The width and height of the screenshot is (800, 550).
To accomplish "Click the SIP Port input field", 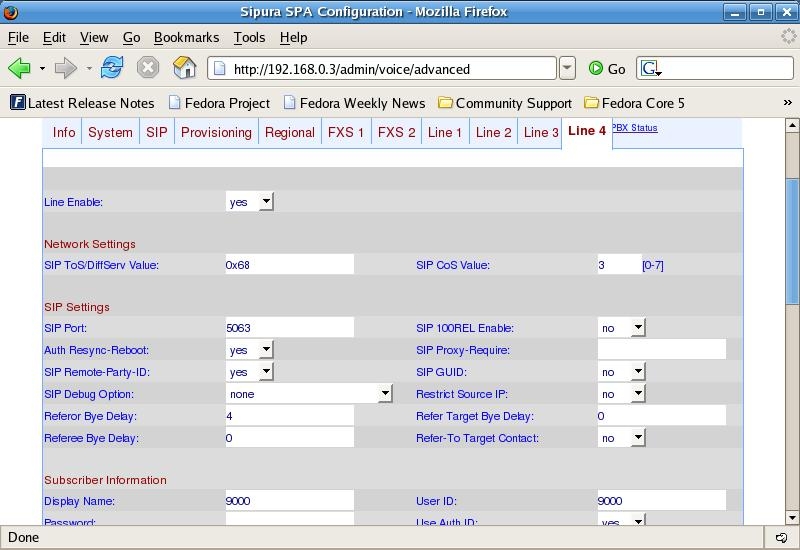I will (x=289, y=328).
